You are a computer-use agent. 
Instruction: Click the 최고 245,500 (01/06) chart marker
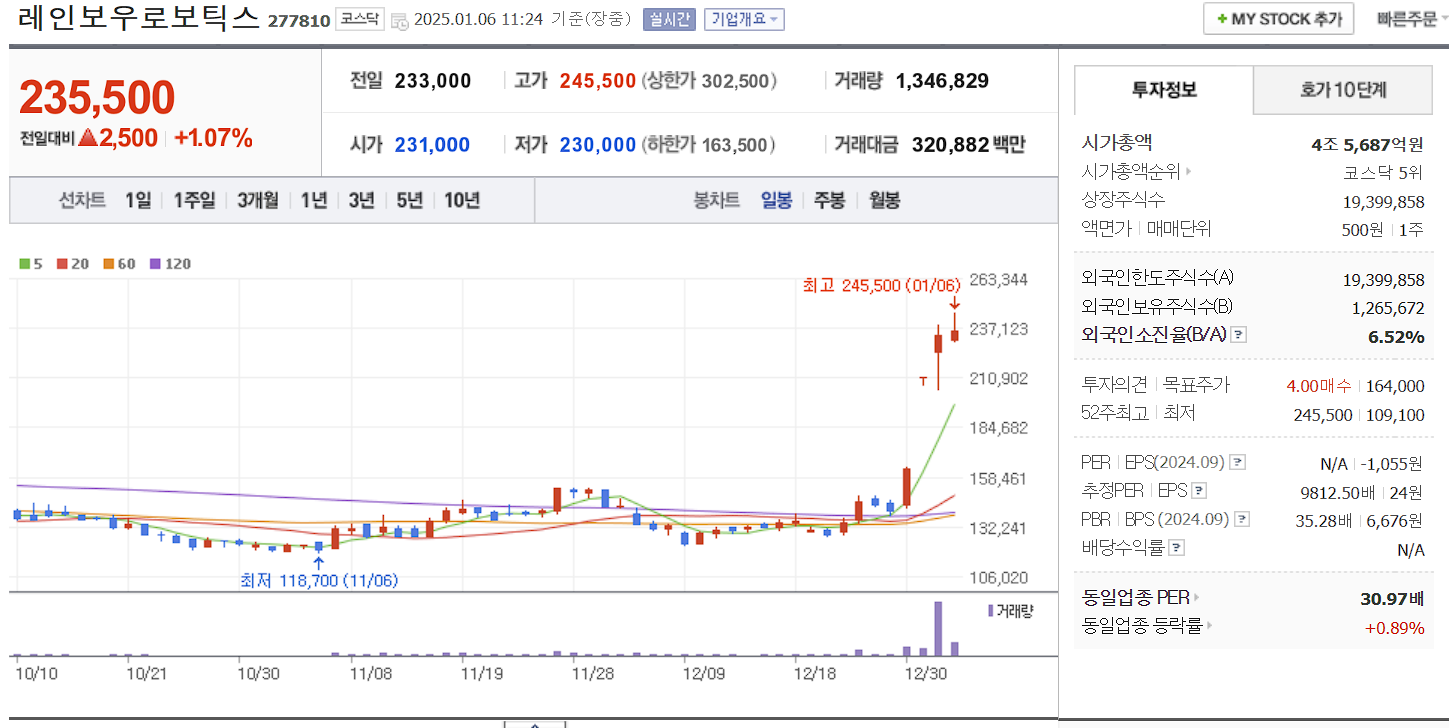(881, 286)
